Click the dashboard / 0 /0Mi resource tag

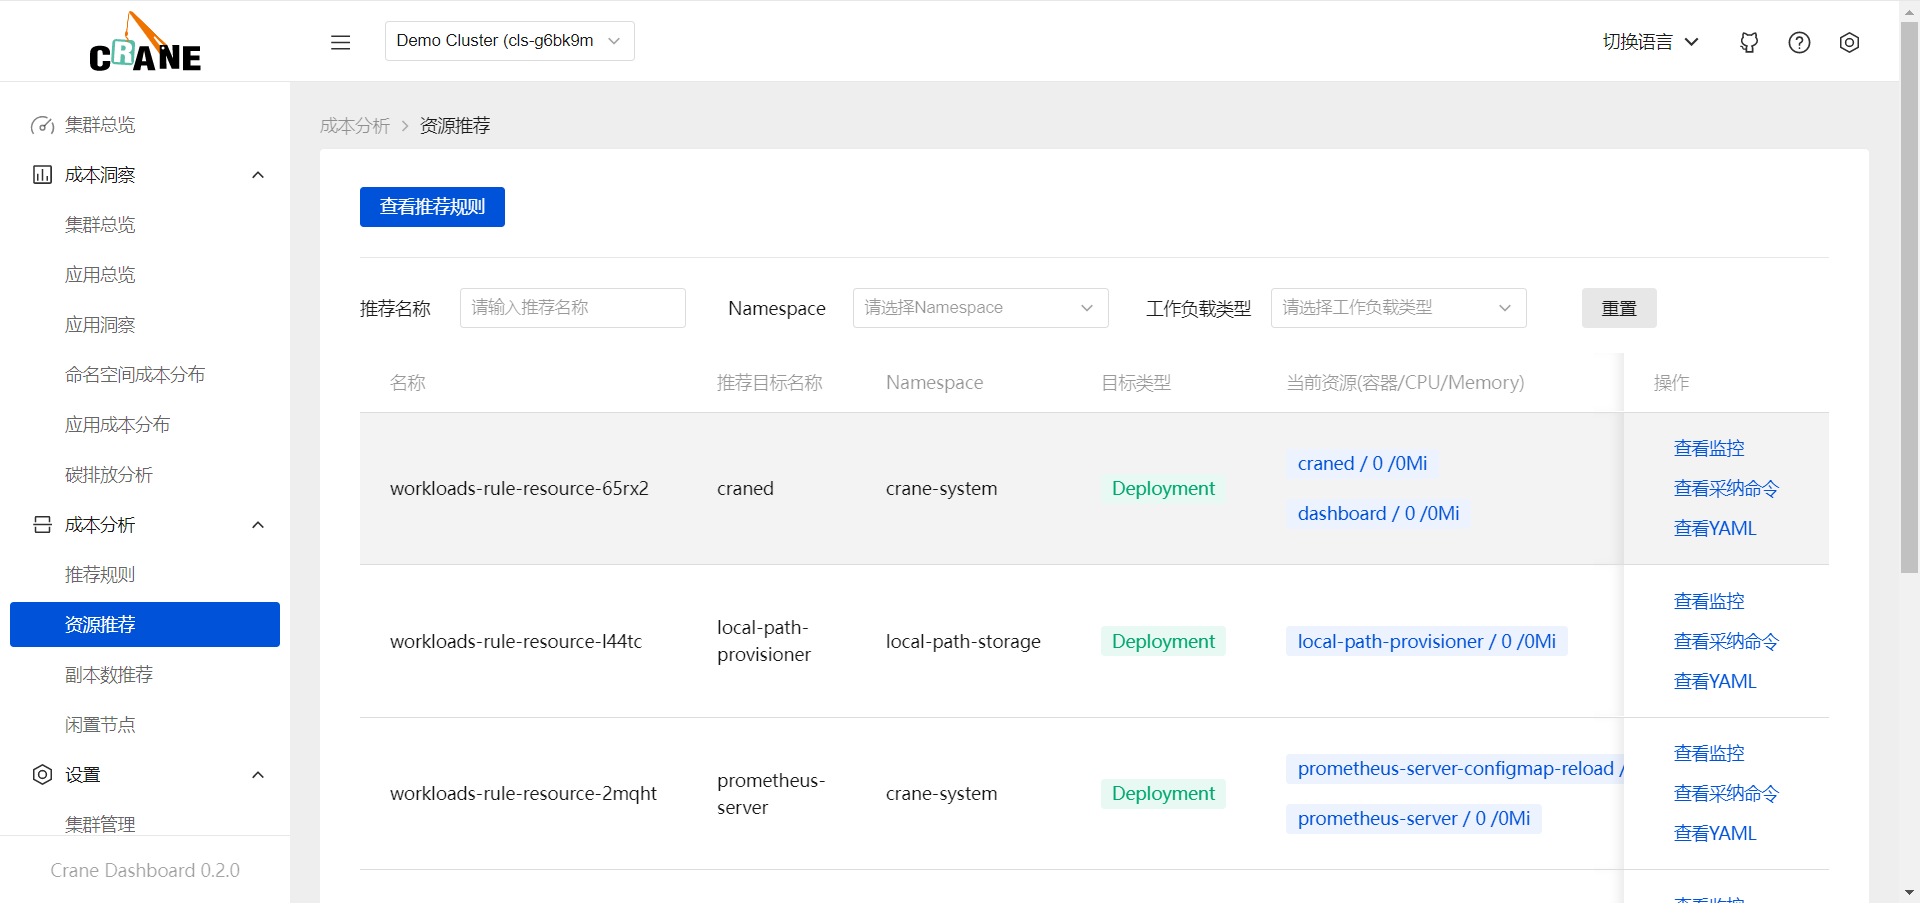1378,513
